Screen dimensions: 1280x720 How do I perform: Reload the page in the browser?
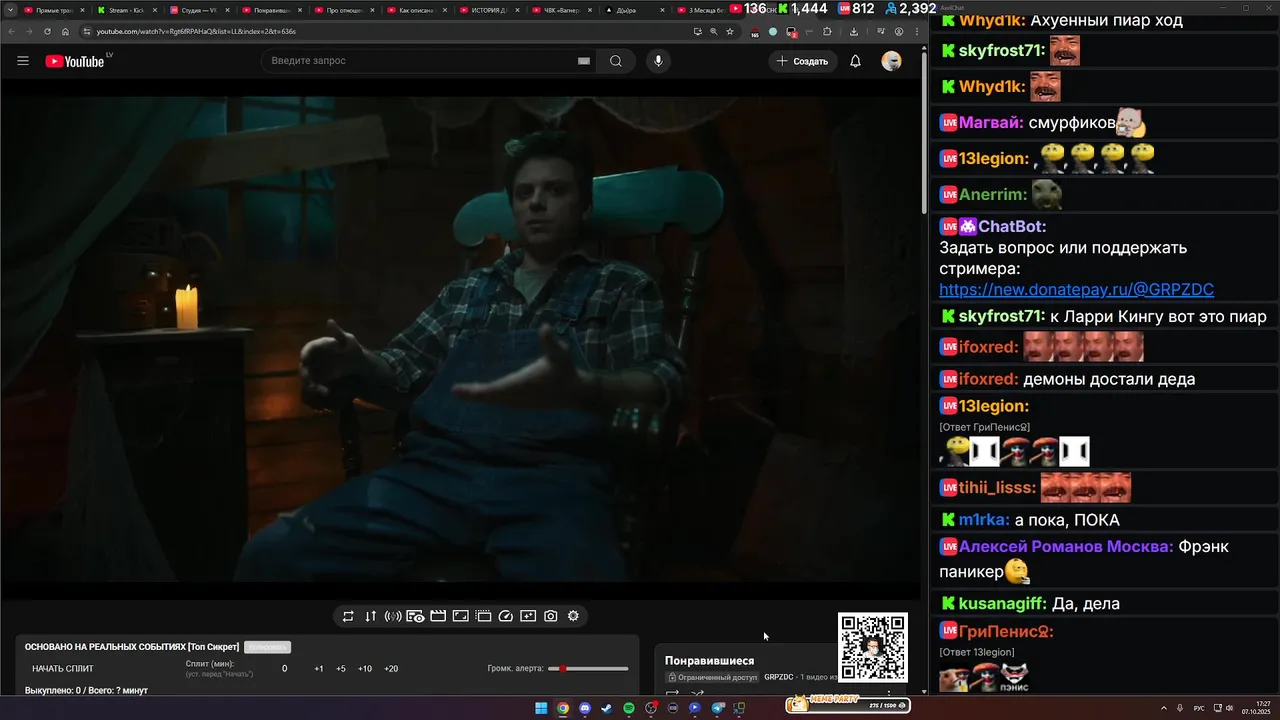[47, 31]
